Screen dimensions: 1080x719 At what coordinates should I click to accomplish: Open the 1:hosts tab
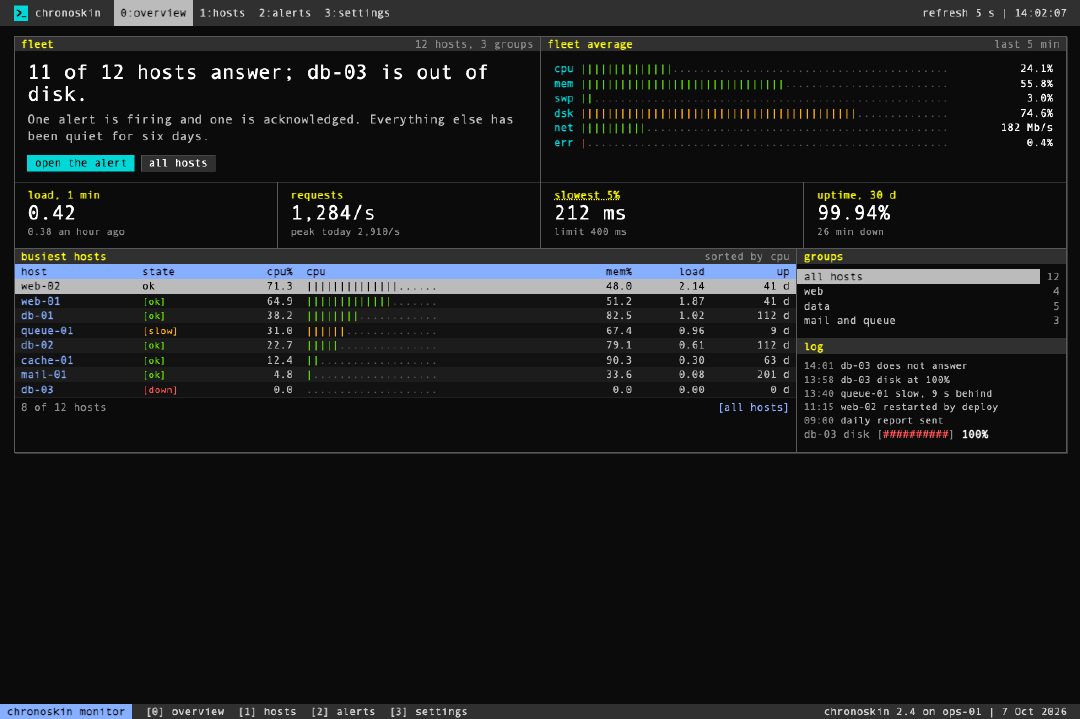[222, 13]
